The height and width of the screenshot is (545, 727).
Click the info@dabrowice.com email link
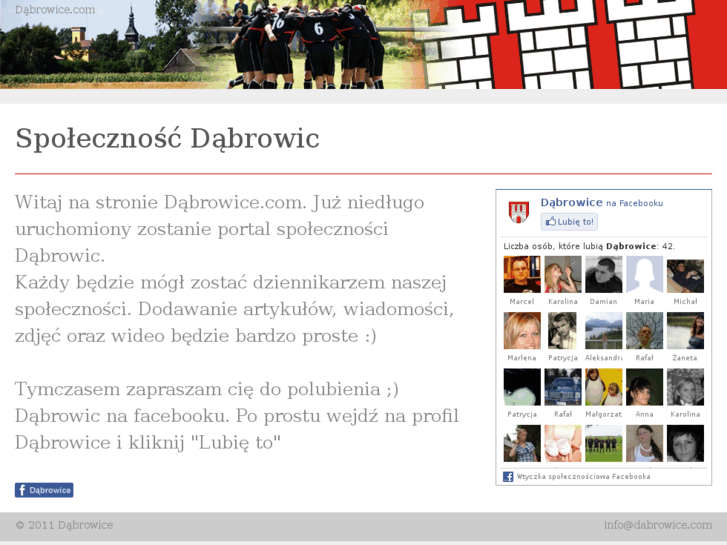point(657,525)
